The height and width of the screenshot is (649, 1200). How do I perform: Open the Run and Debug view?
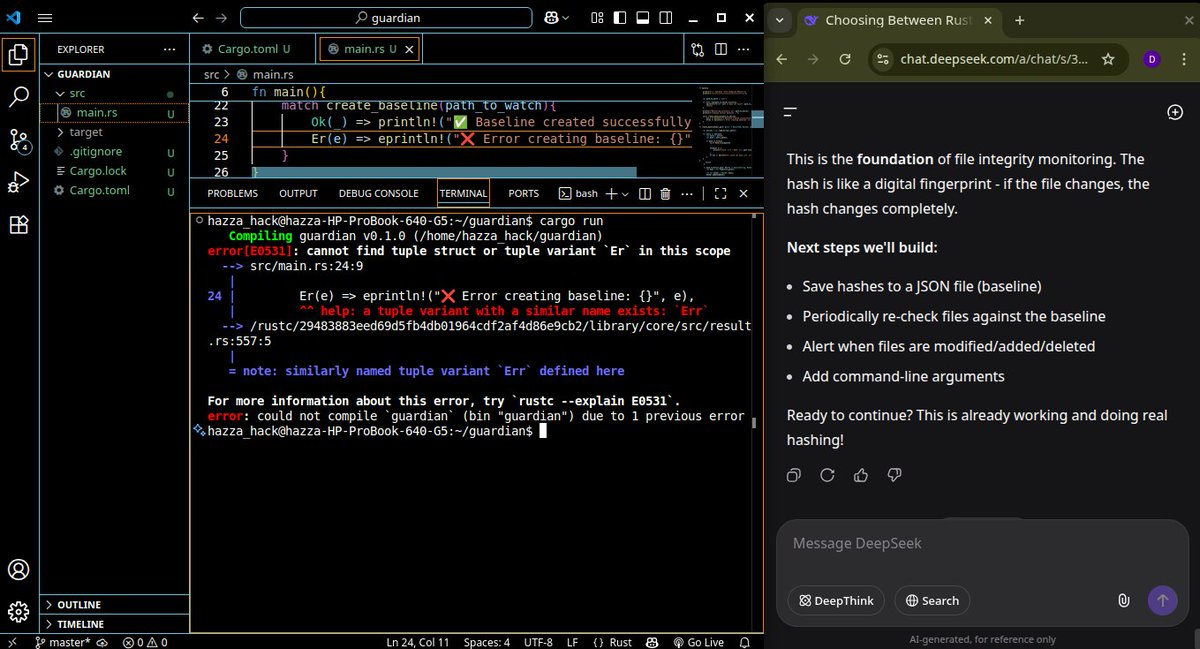18,182
